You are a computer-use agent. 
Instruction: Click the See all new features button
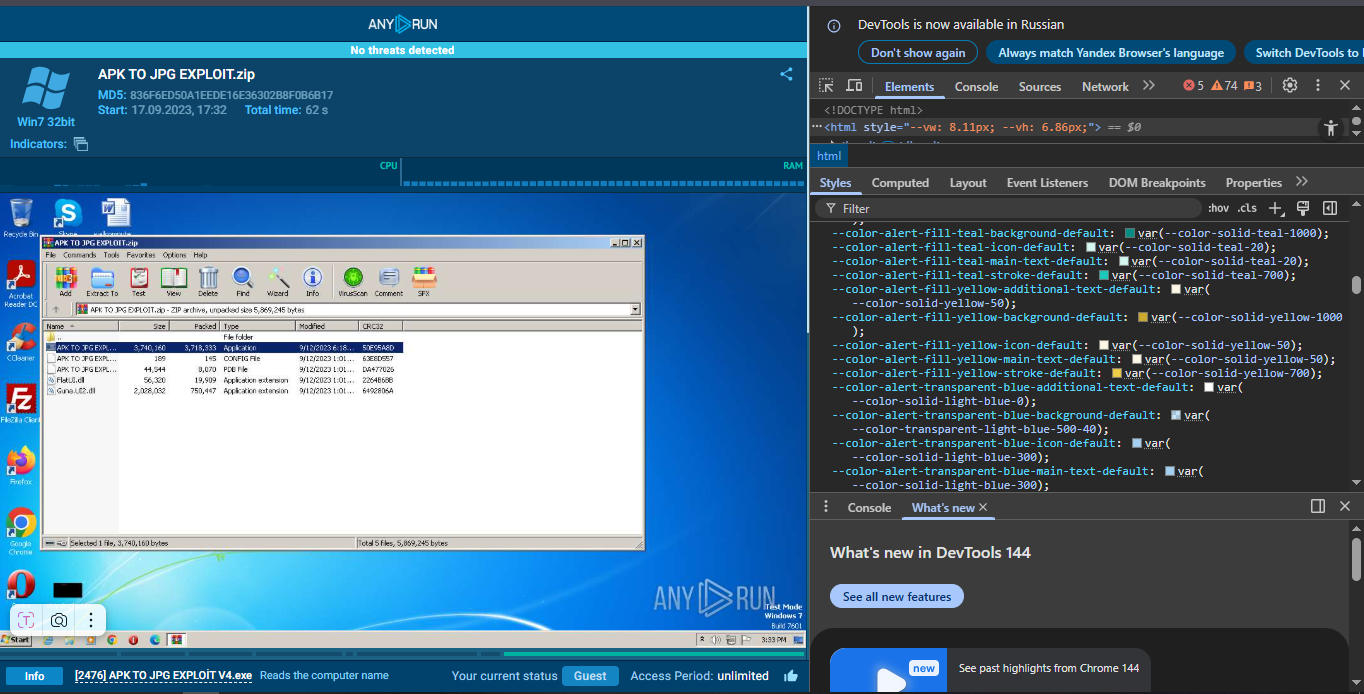897,597
